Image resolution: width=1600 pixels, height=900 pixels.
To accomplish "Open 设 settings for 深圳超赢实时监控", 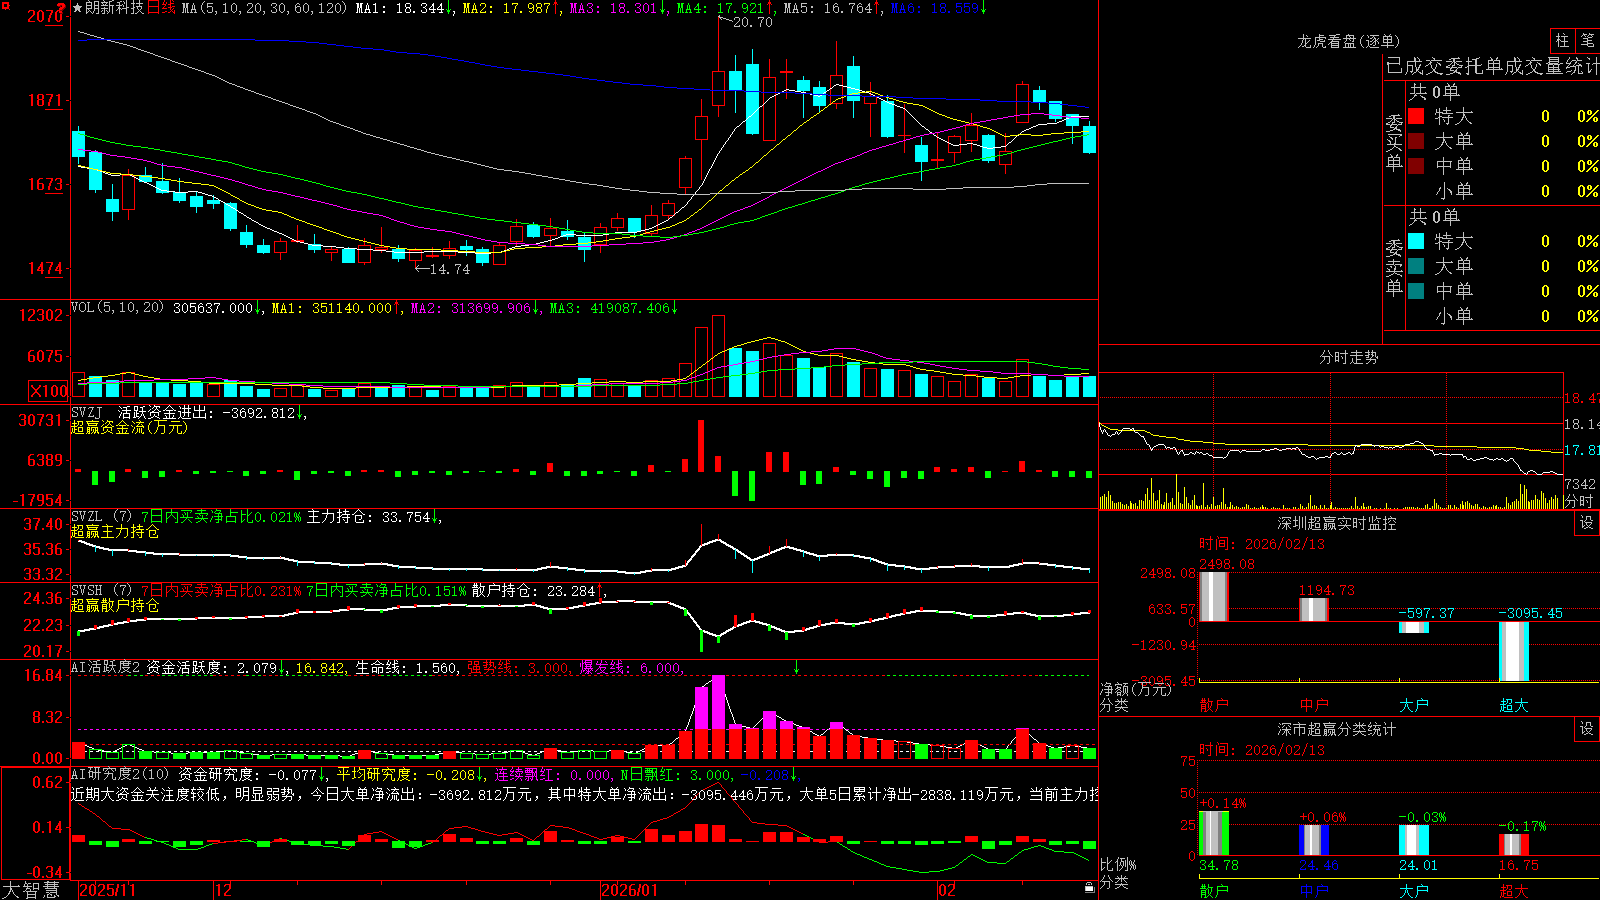I will pos(1587,523).
